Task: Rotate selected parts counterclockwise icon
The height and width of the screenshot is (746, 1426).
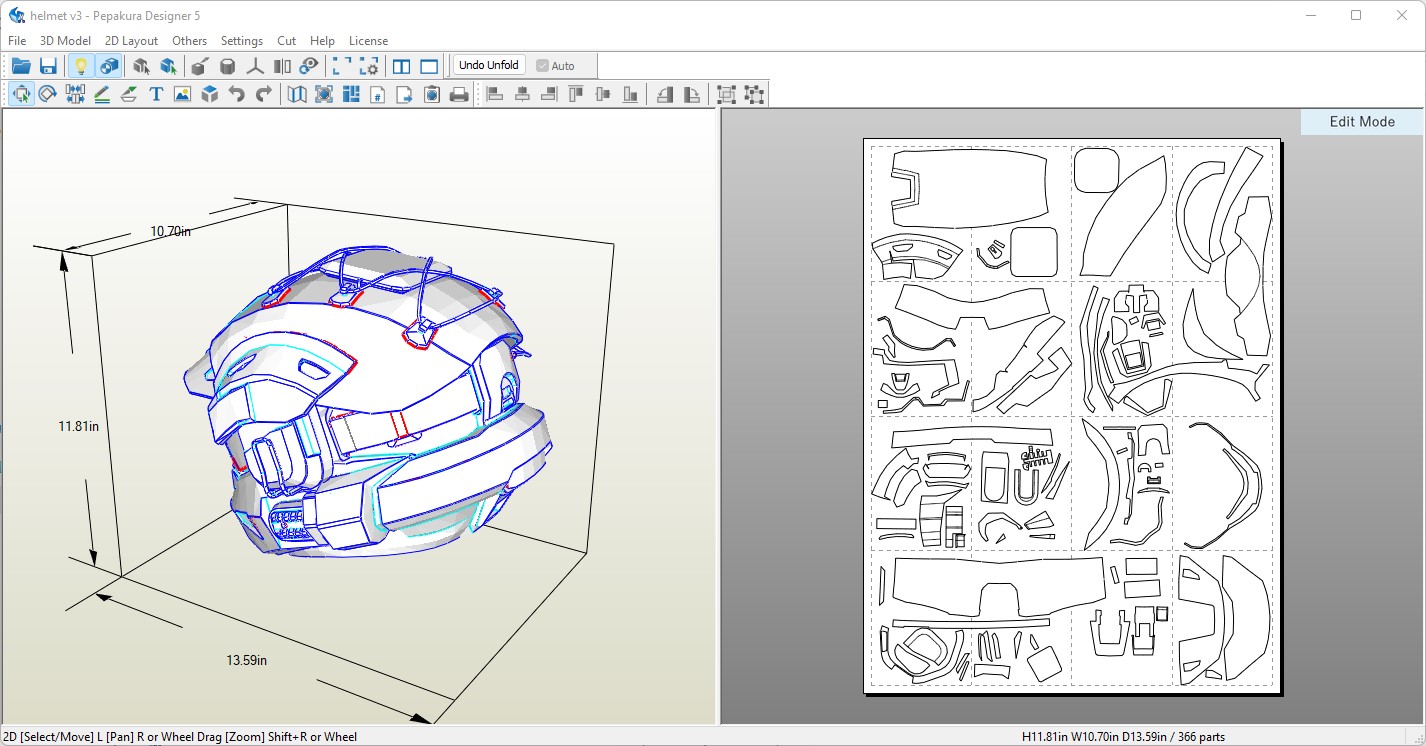Action: pyautogui.click(x=665, y=94)
